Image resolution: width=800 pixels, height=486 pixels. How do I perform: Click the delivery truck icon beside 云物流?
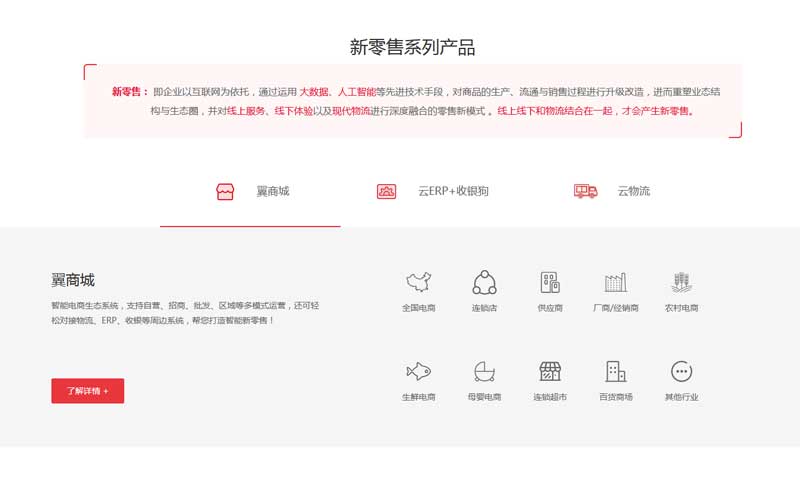tap(585, 191)
